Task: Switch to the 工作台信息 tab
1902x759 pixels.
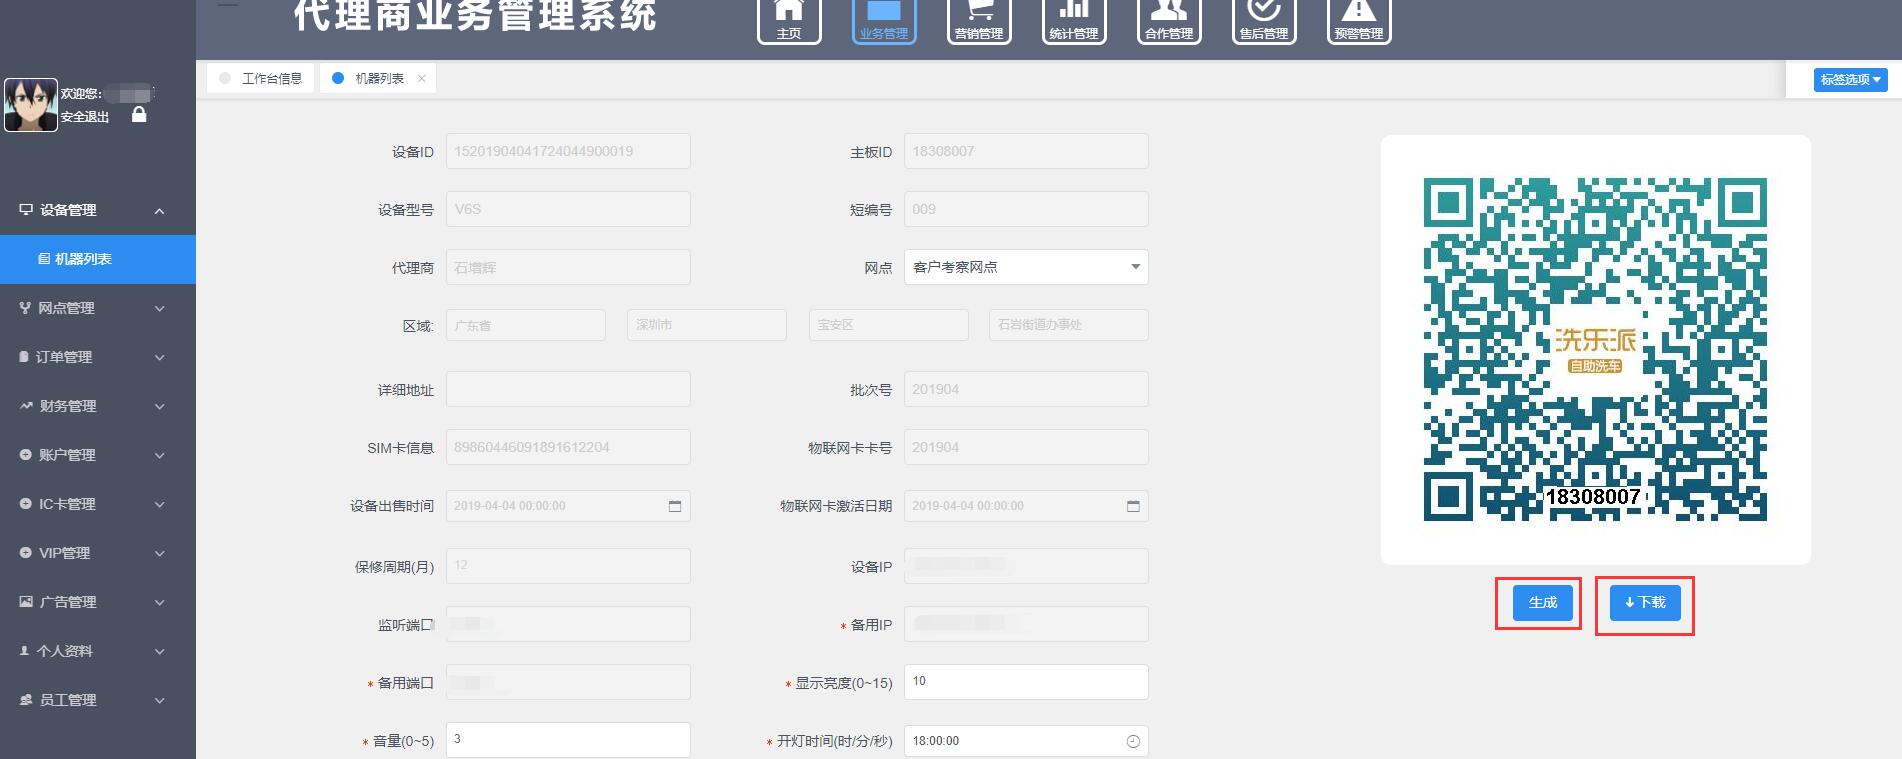Action: [x=261, y=78]
